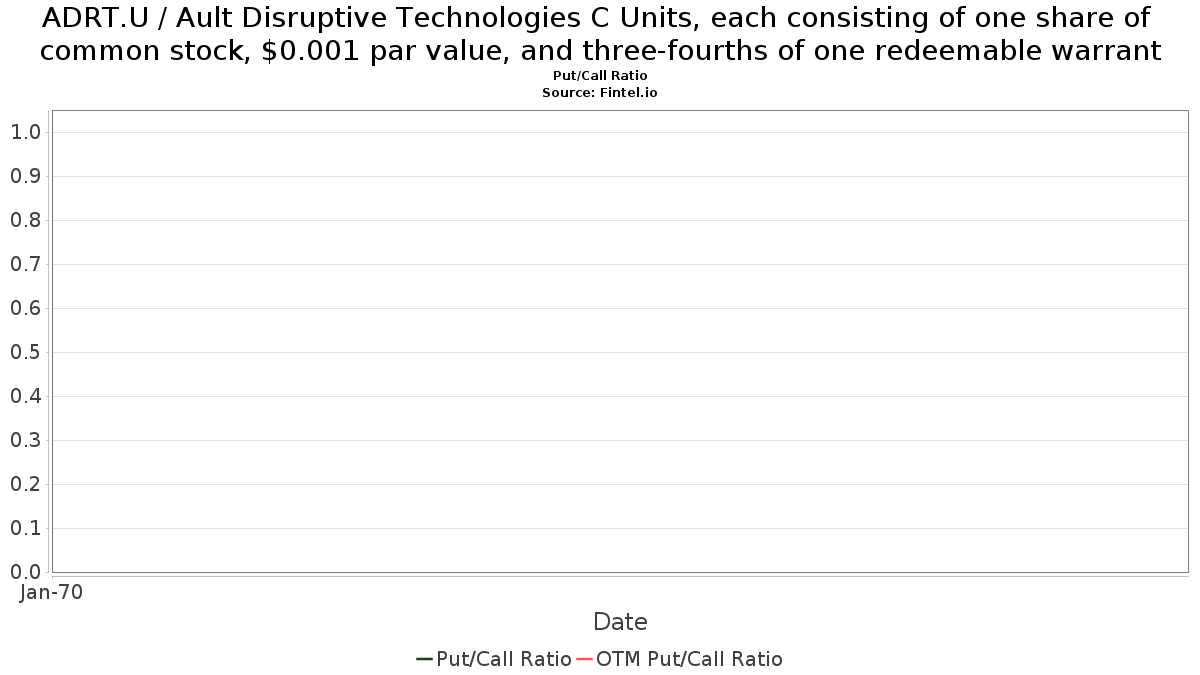Click the 0.5 y-axis tick label
The height and width of the screenshot is (675, 1200).
coord(25,352)
